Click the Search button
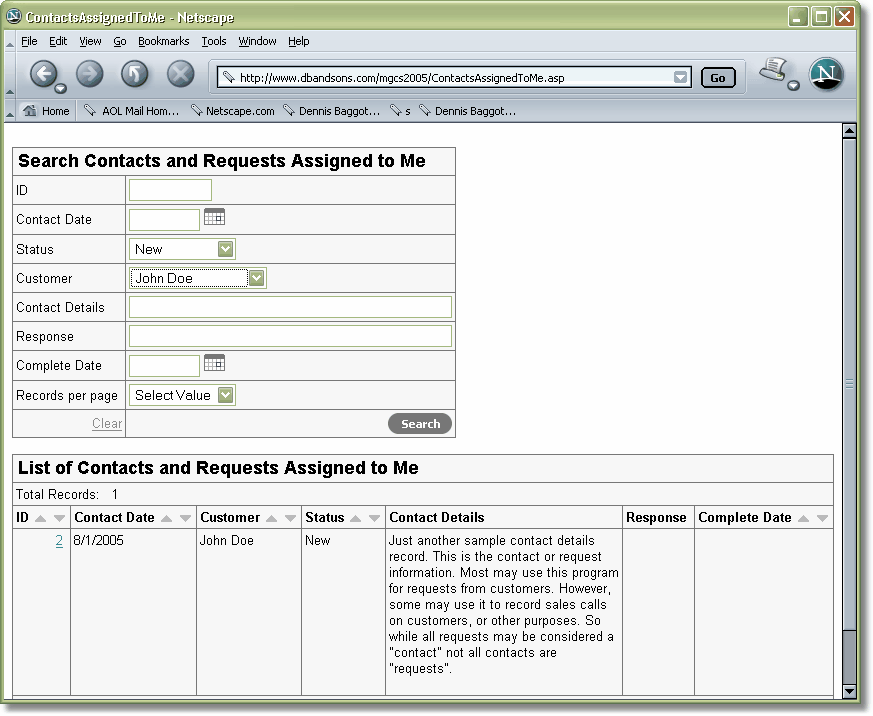Viewport: 873px width, 716px height. click(x=420, y=424)
